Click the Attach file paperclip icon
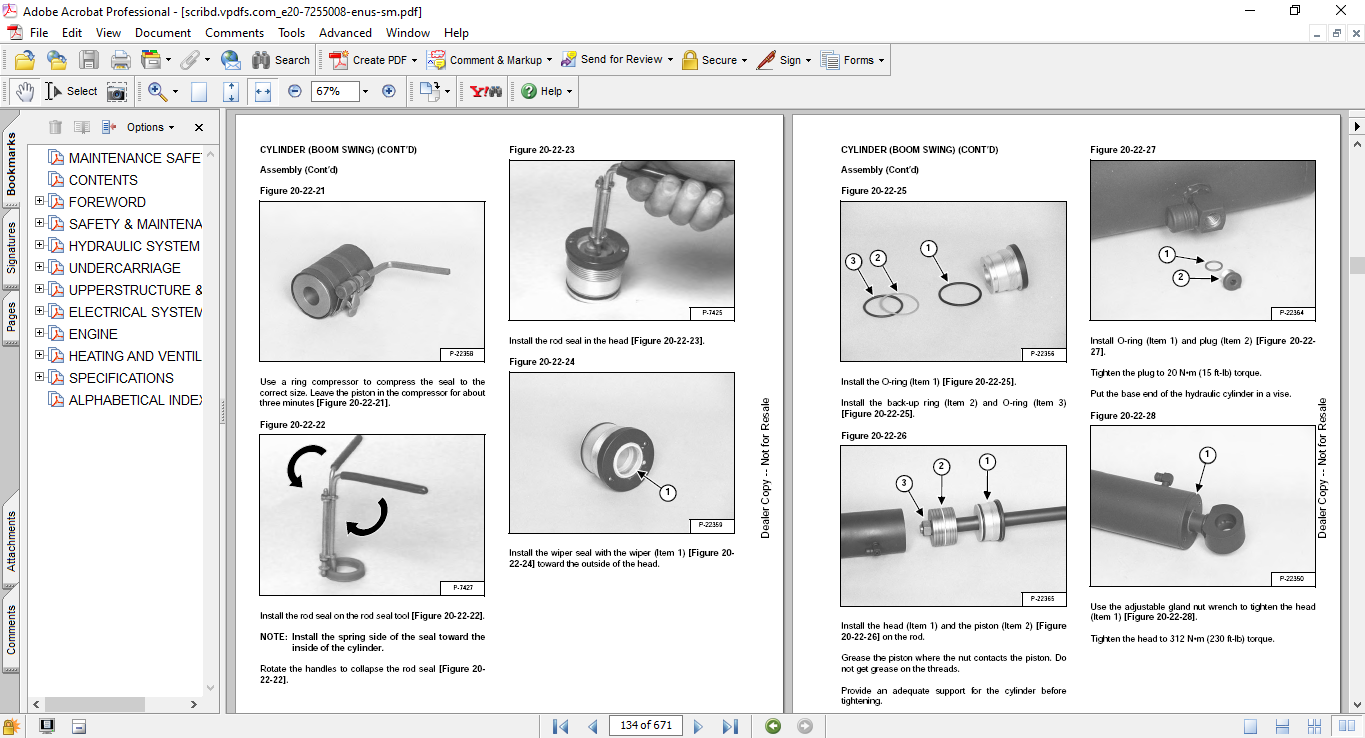 [189, 60]
